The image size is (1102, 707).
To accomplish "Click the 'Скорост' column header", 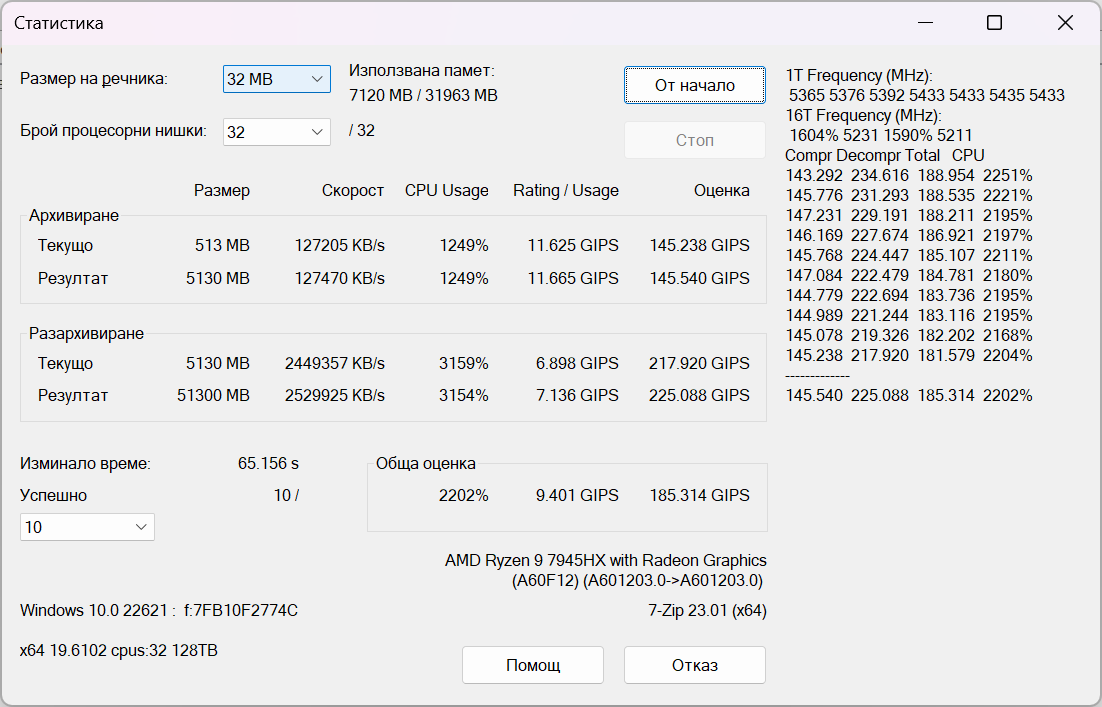I will tap(353, 190).
